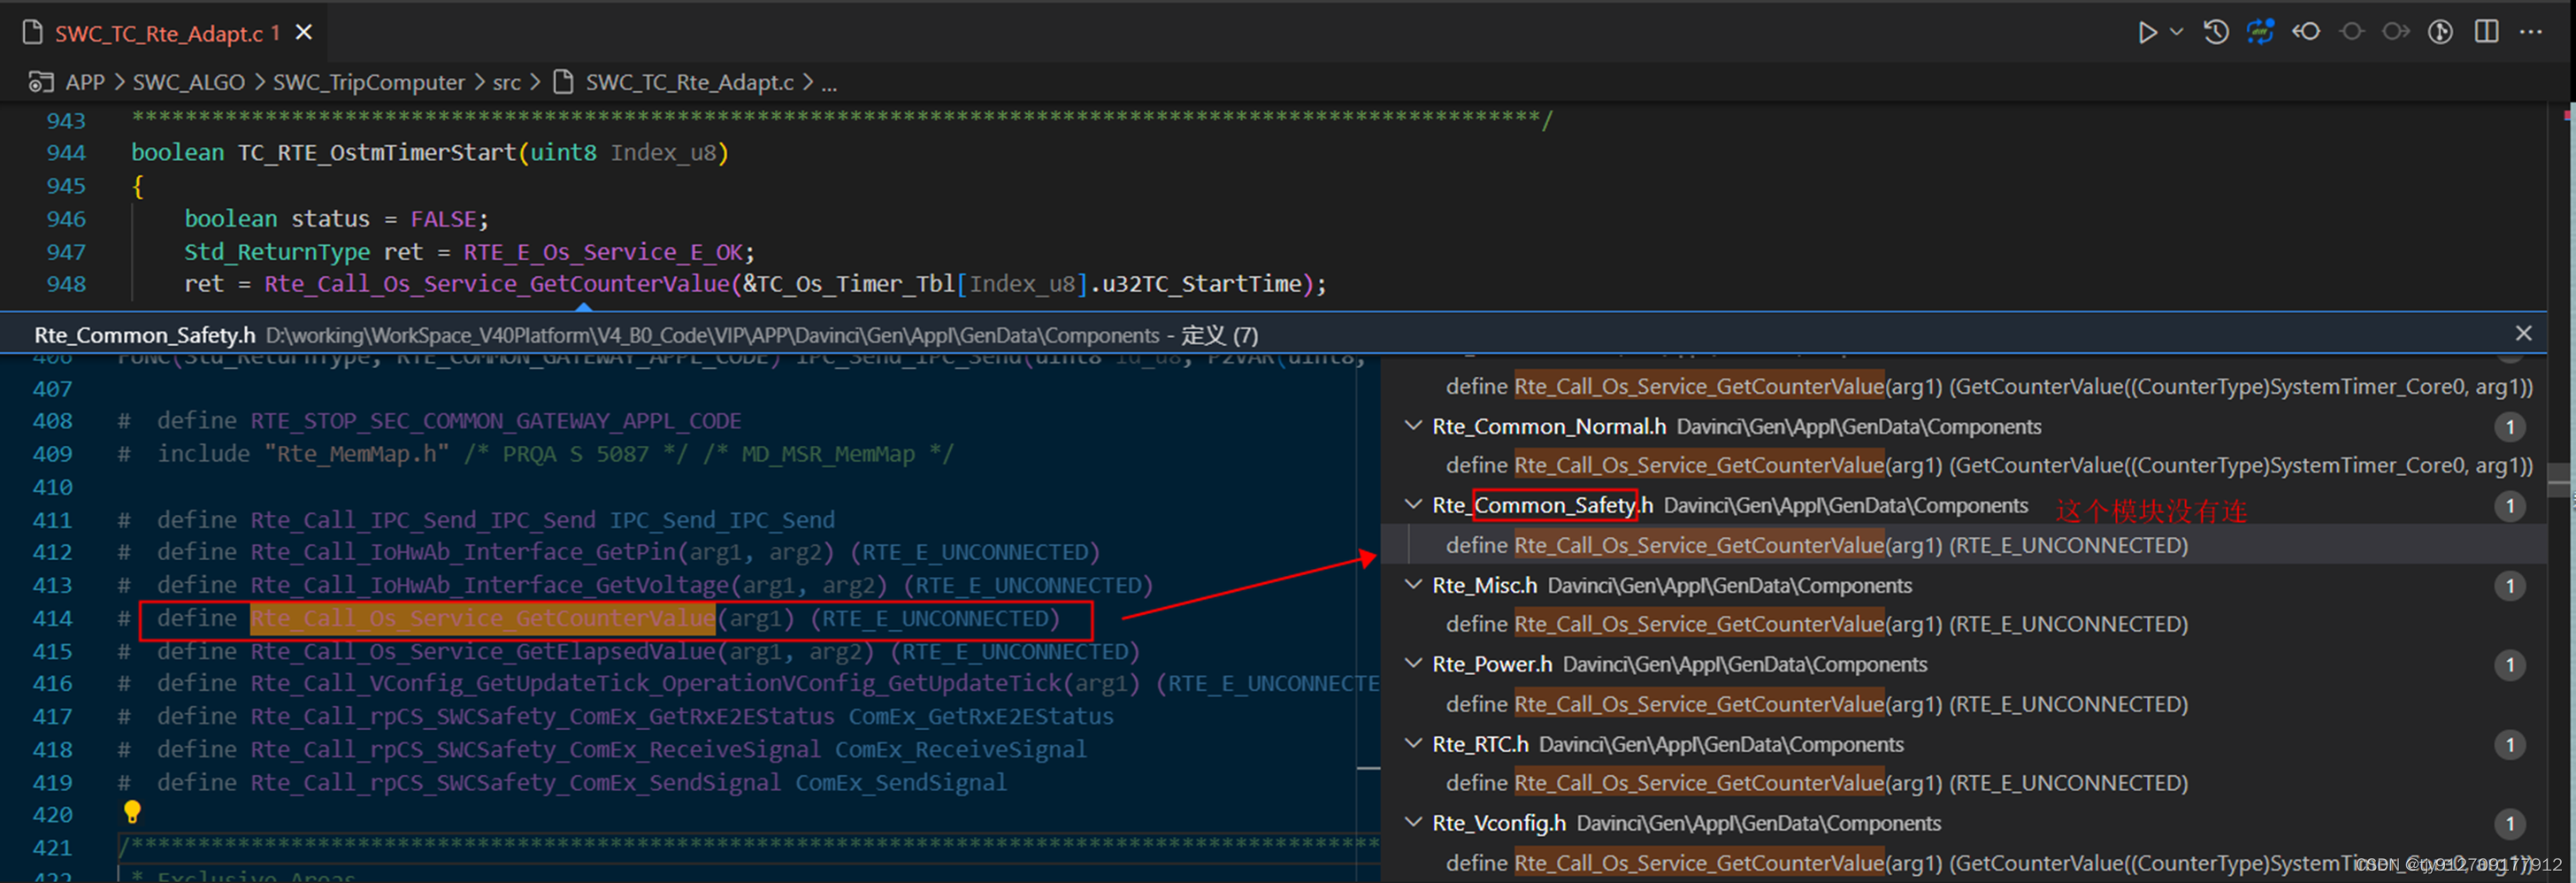Click the lightbulb code action on line 420
Screen dimensions: 2576x883
133,812
